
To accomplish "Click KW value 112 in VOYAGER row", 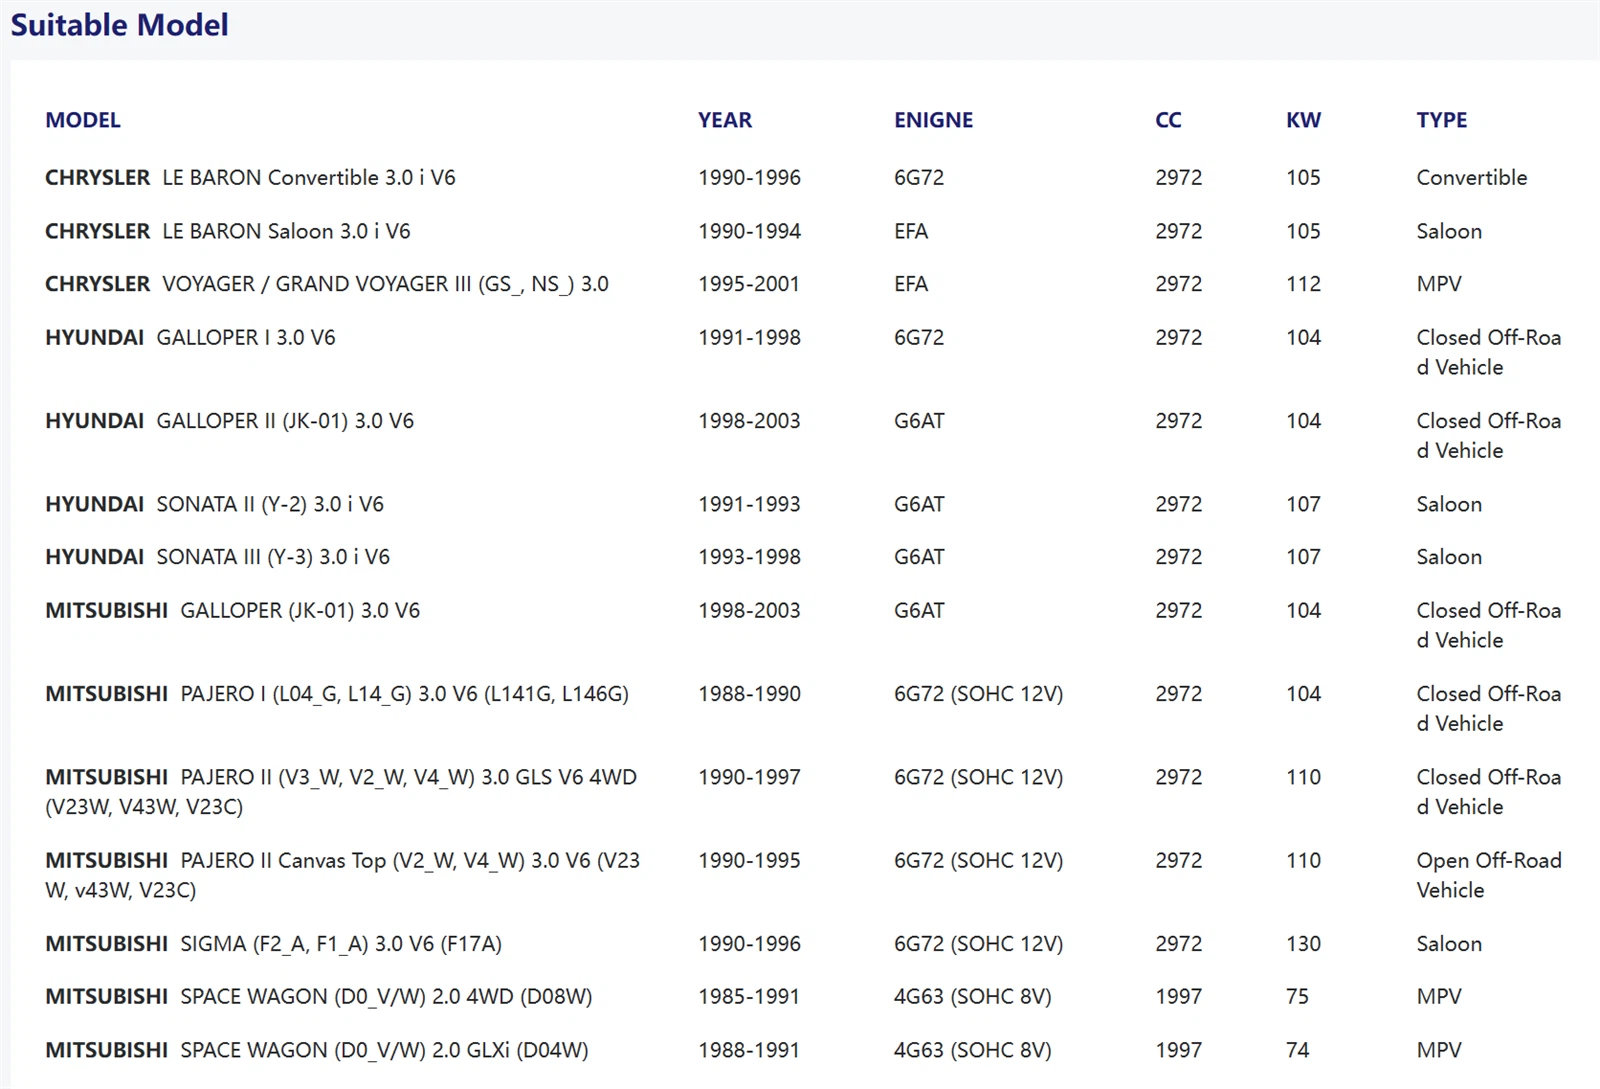I will click(x=1303, y=284).
